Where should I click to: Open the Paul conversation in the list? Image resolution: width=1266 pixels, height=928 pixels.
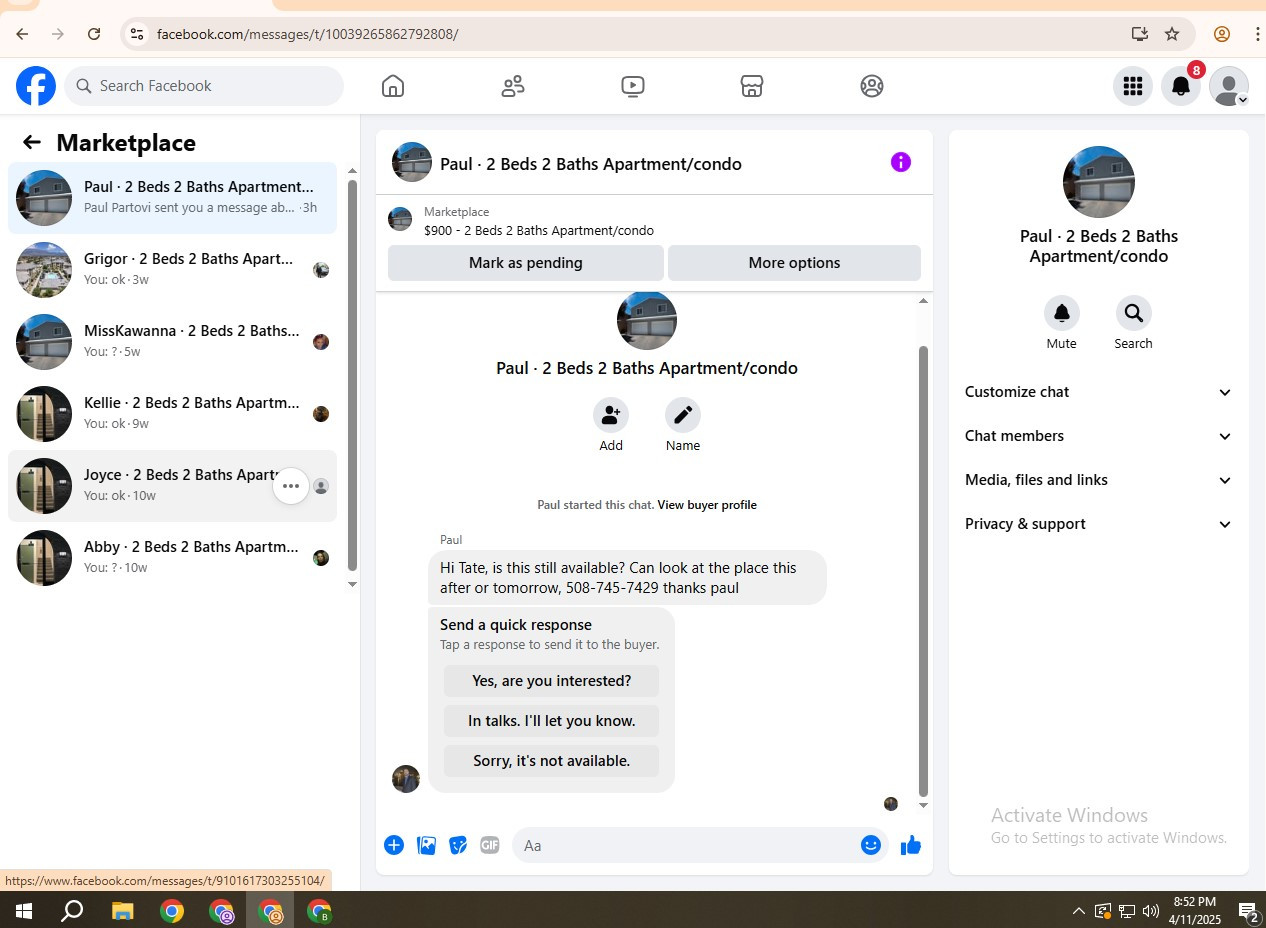pos(173,198)
